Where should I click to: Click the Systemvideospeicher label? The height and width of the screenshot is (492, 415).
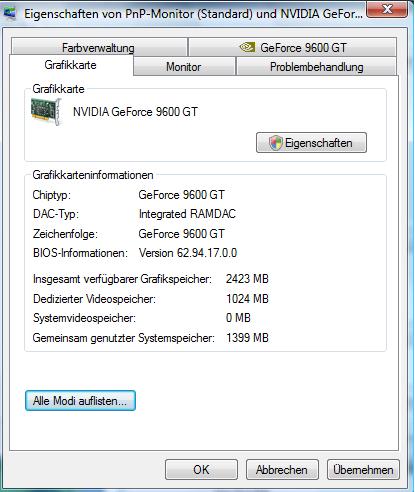[x=84, y=318]
